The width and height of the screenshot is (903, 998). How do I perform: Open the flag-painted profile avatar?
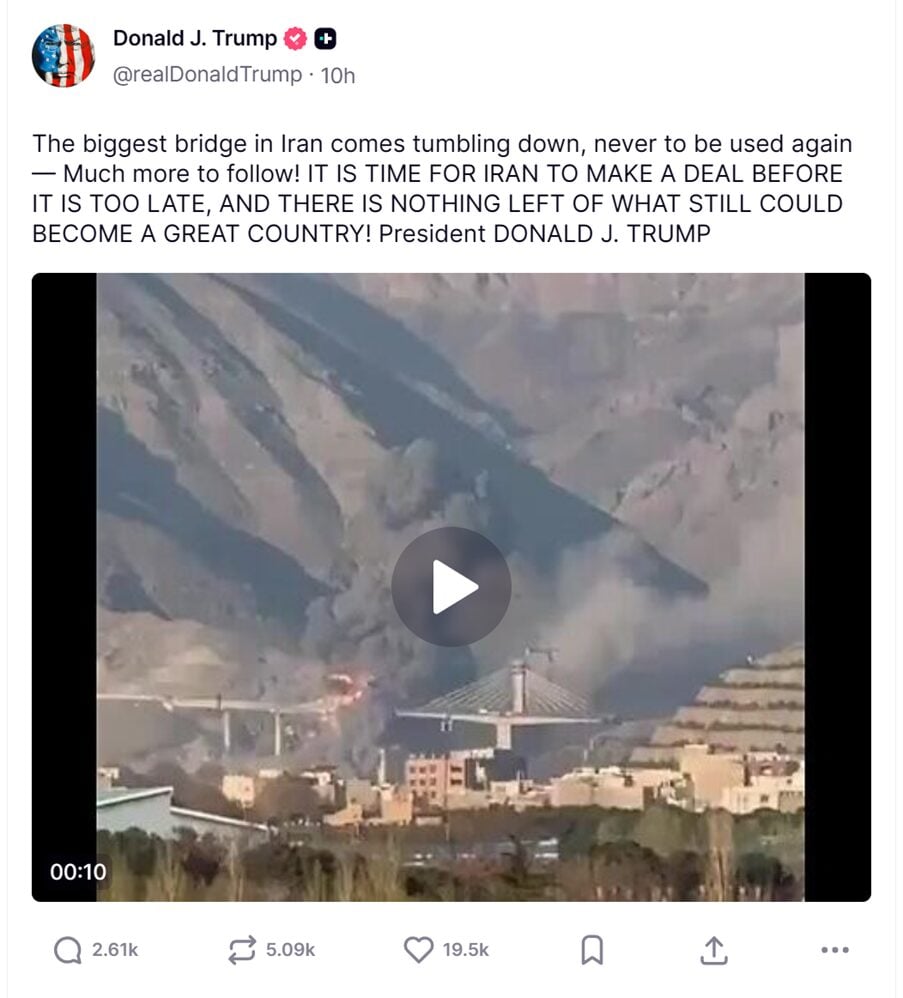coord(63,56)
